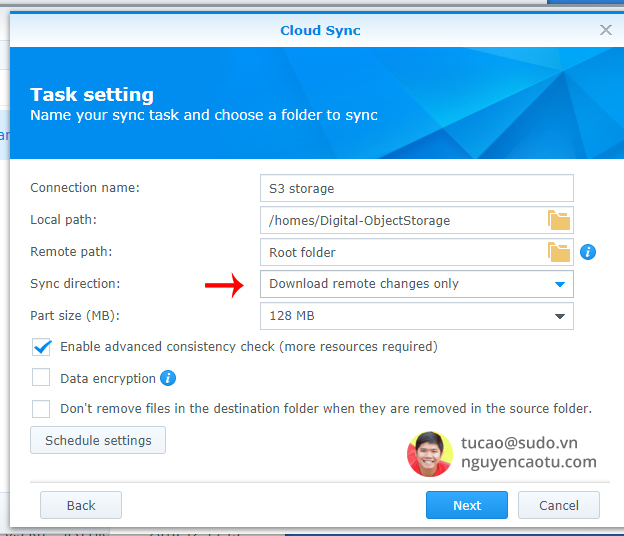Click the info icon beside Remote path

(588, 252)
